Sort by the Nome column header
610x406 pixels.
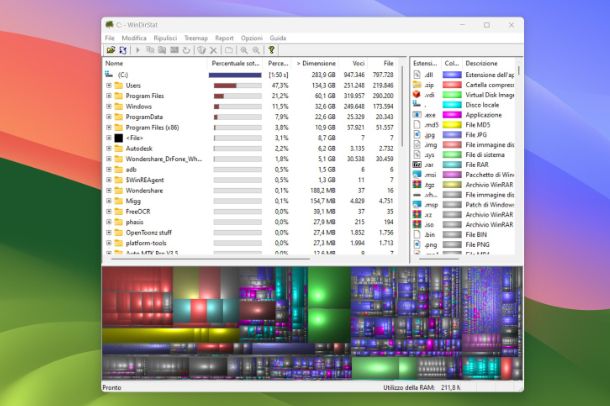coord(155,63)
